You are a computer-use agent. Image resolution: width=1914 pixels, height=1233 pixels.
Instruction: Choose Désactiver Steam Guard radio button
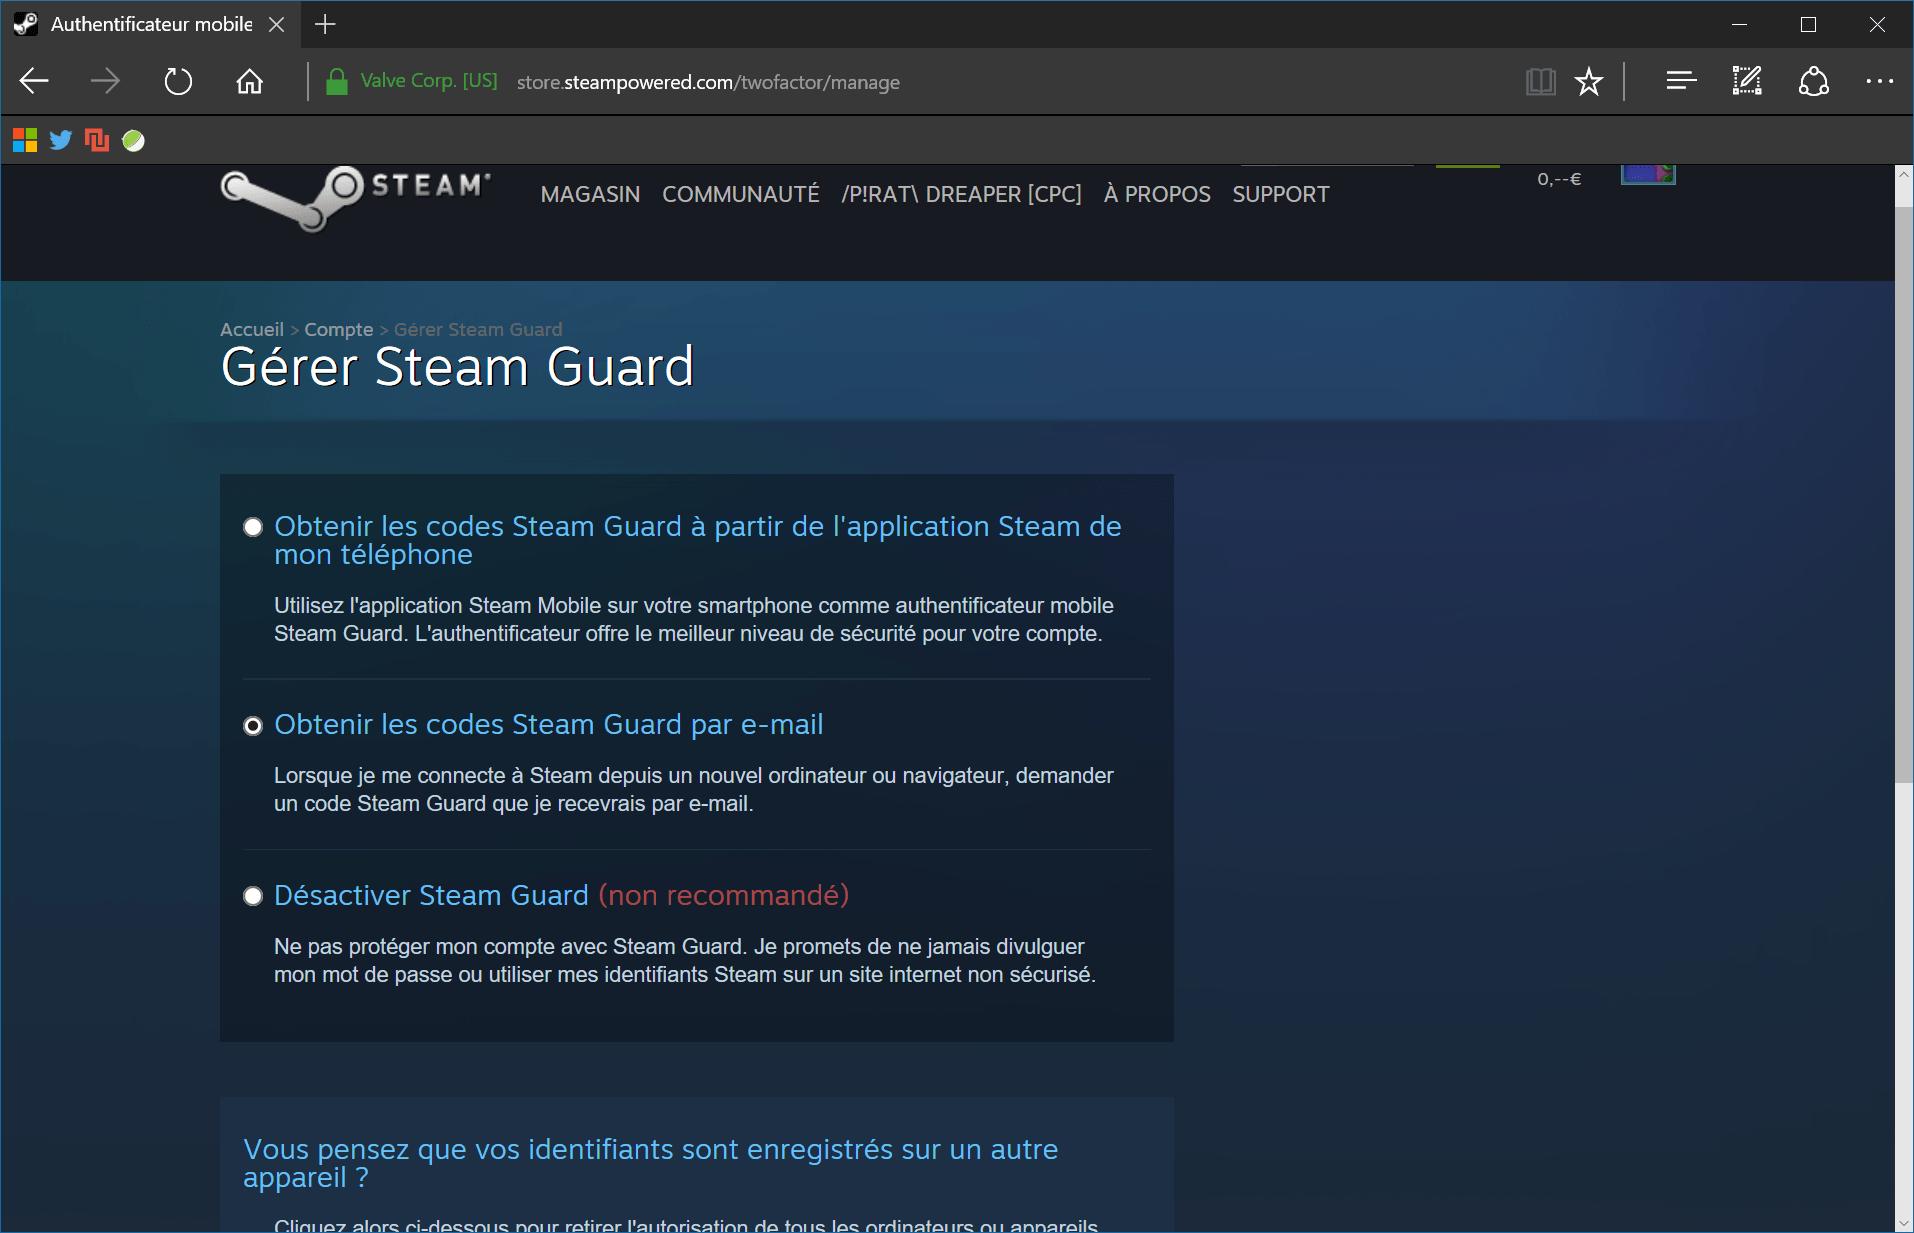(x=253, y=896)
